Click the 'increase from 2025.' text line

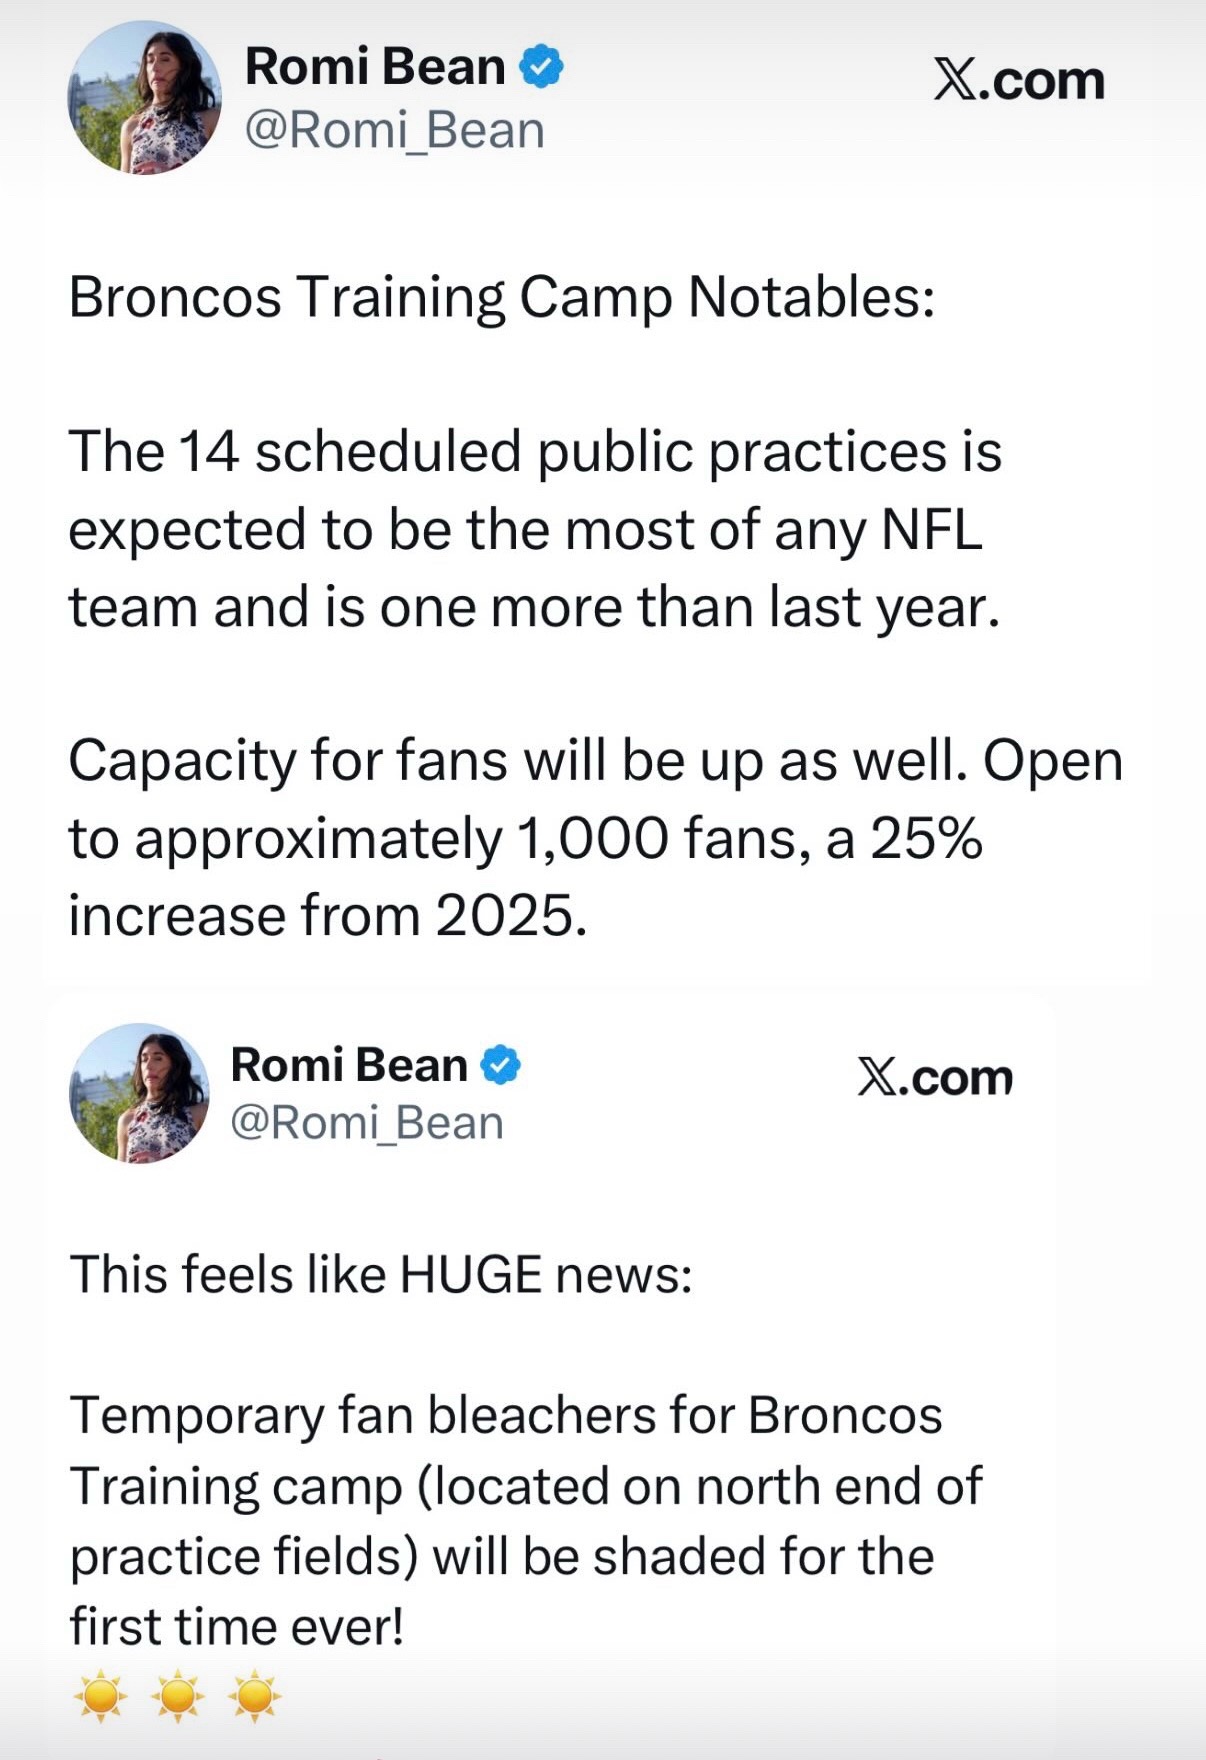tap(328, 915)
